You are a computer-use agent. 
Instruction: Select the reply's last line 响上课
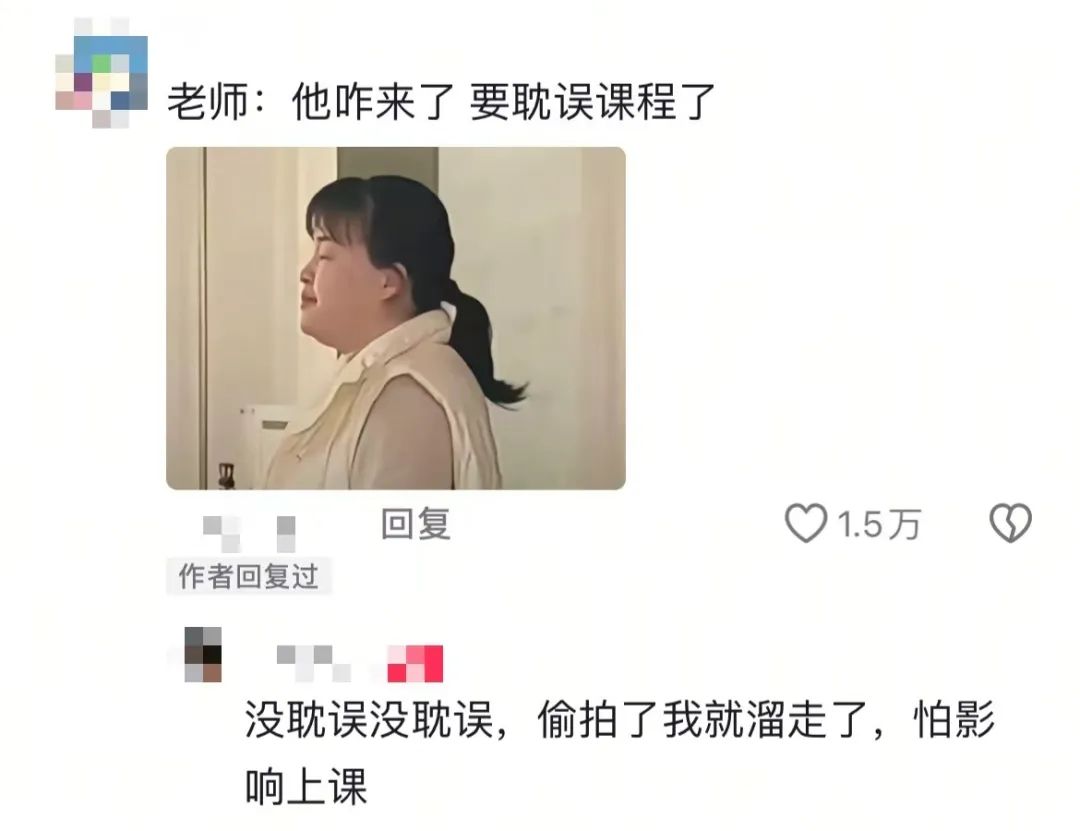(306, 786)
